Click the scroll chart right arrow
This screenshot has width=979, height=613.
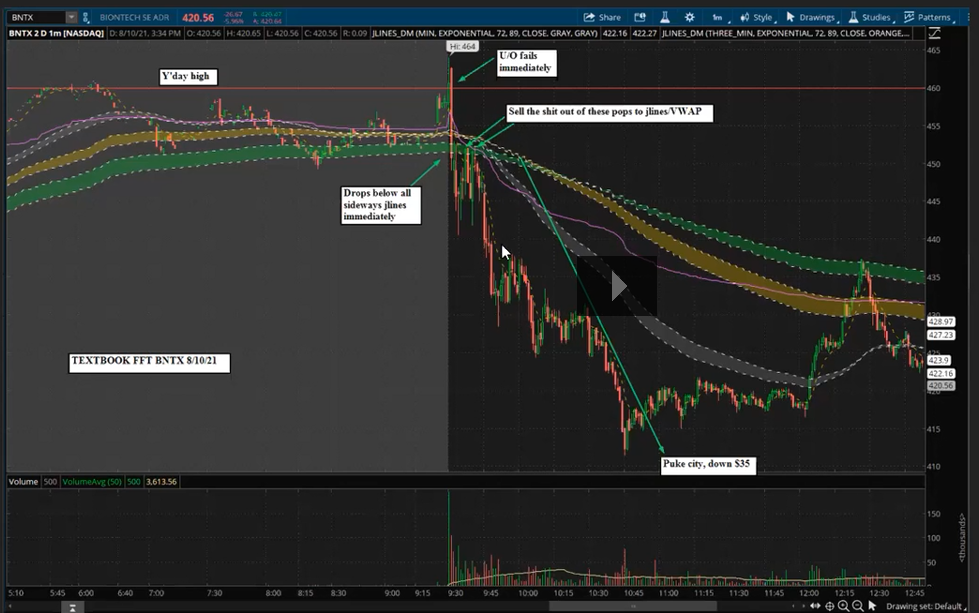point(803,606)
